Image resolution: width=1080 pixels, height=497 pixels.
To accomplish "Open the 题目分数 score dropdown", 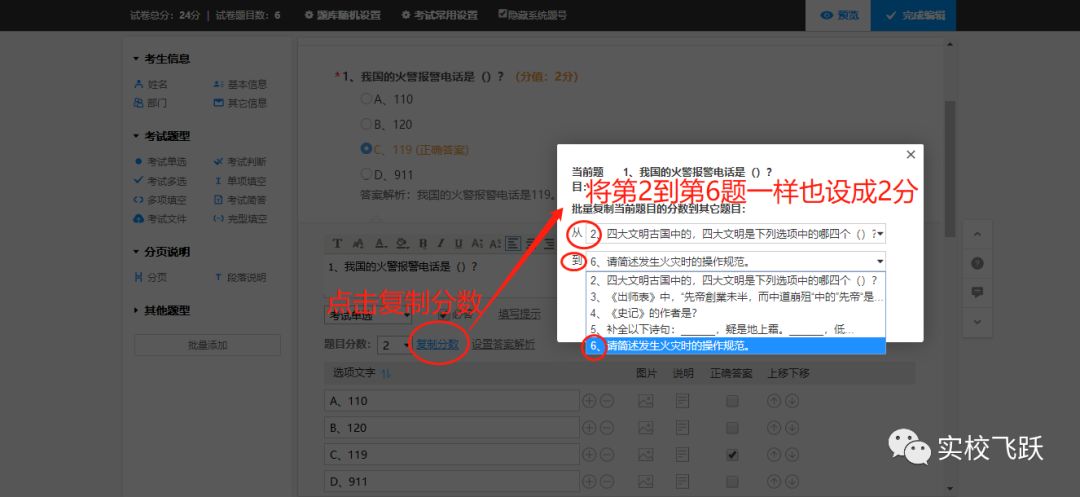I will coord(394,345).
